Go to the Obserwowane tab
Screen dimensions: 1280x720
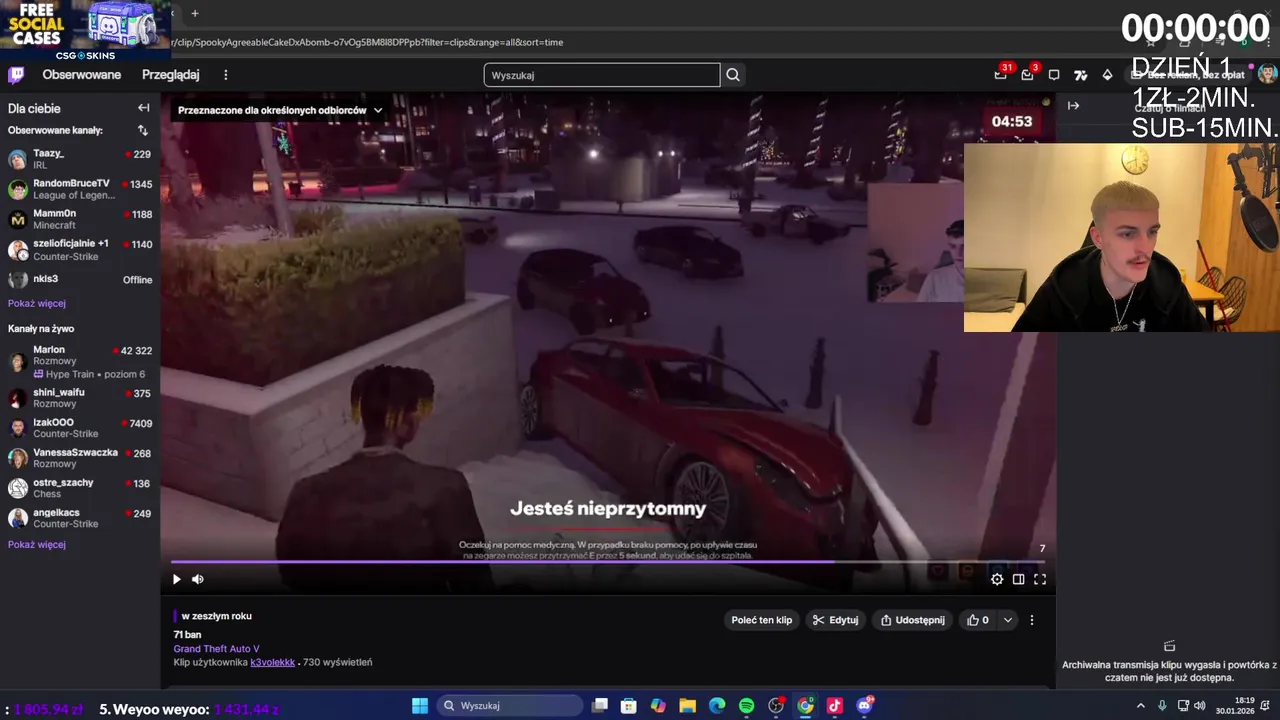[81, 75]
